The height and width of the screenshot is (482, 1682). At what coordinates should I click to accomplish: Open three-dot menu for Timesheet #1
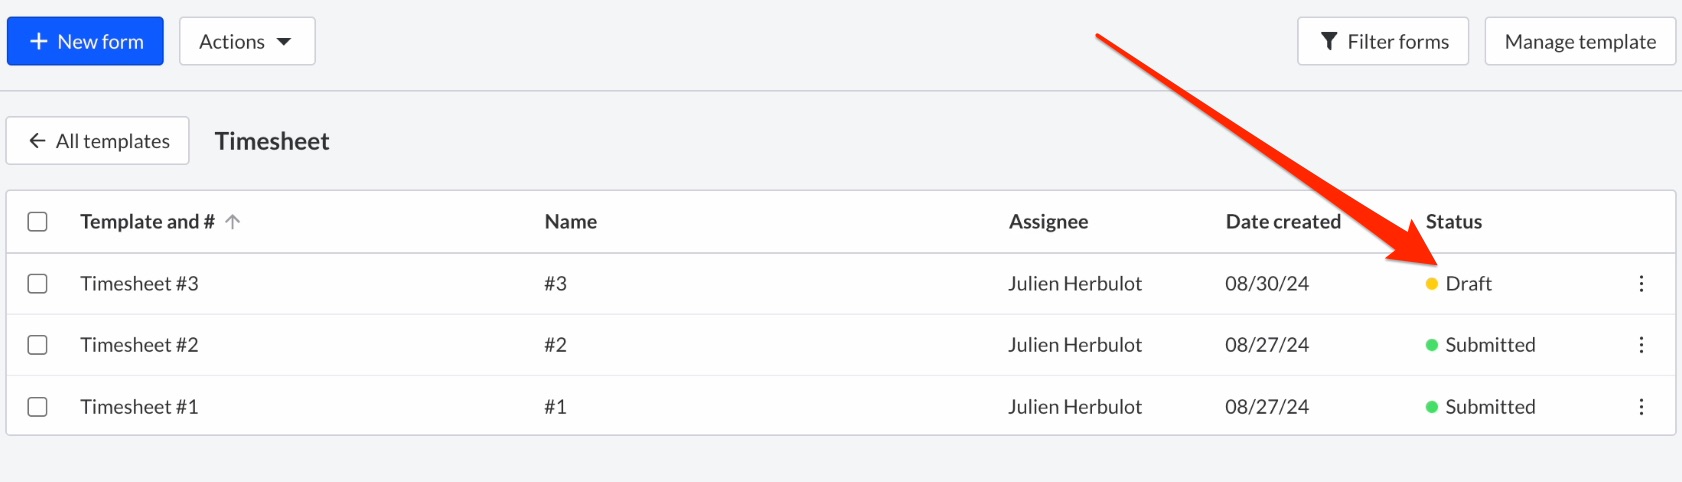coord(1641,407)
